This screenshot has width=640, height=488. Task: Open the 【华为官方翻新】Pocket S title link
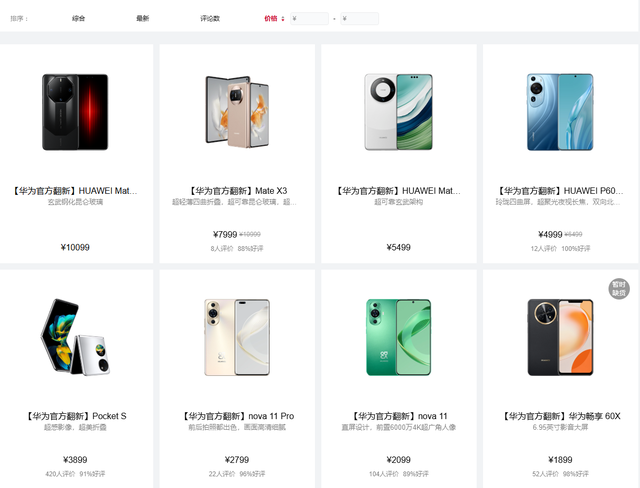coord(76,416)
